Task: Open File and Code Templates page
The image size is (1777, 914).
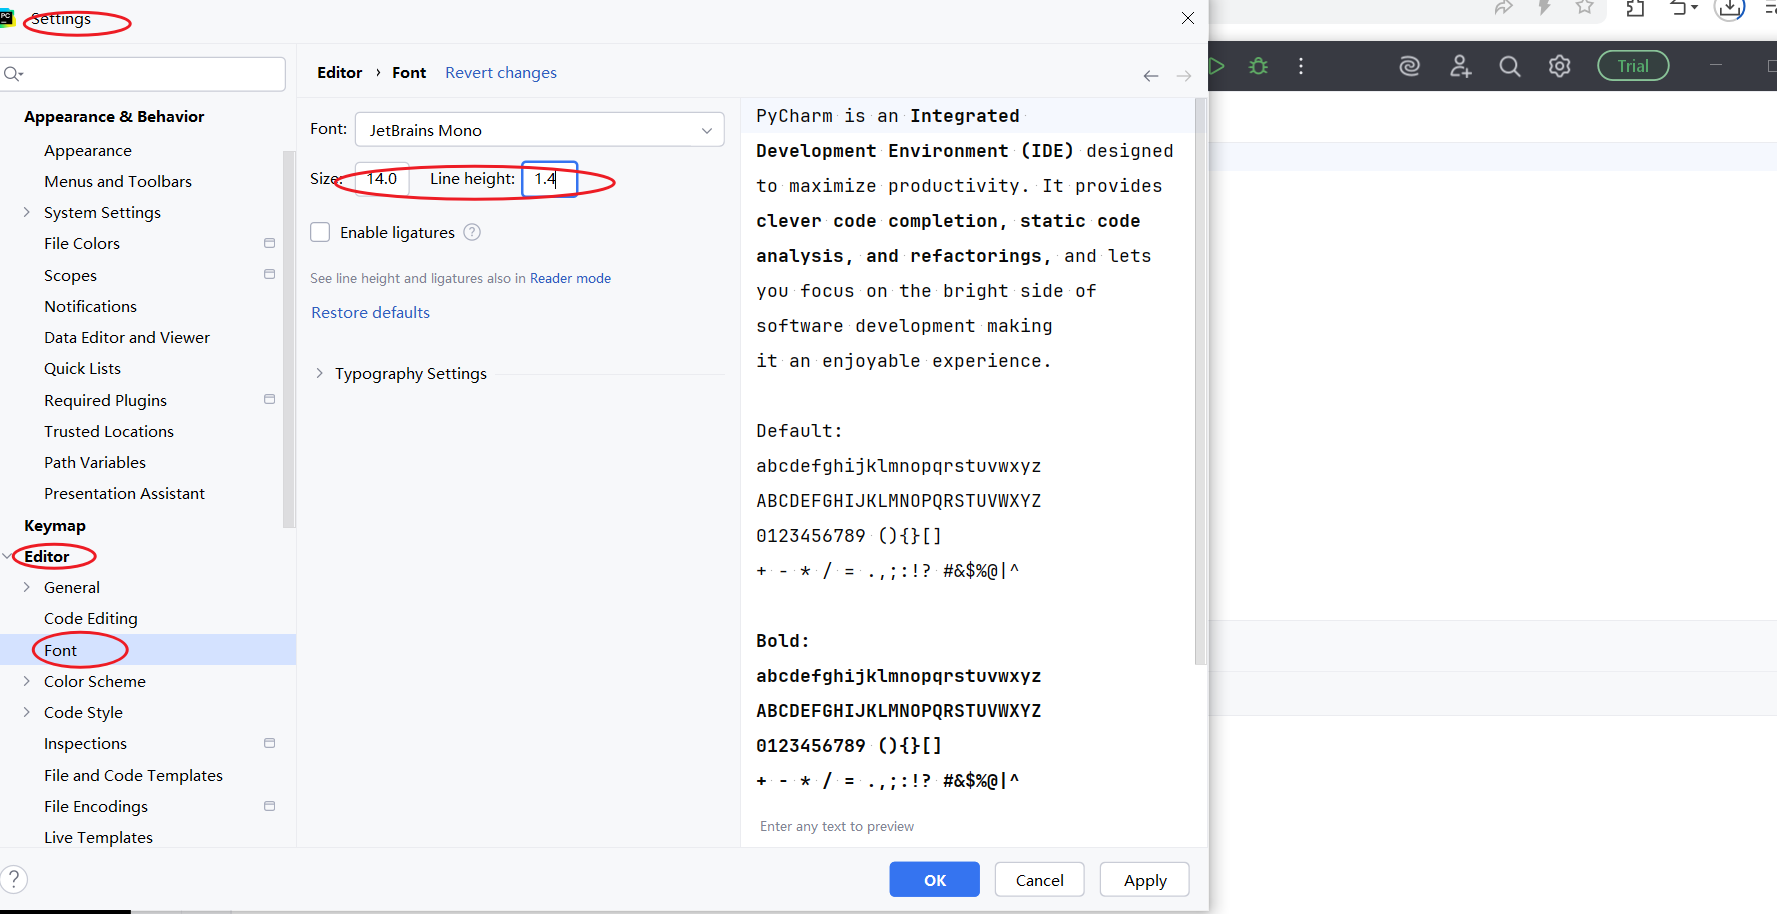Action: click(133, 775)
